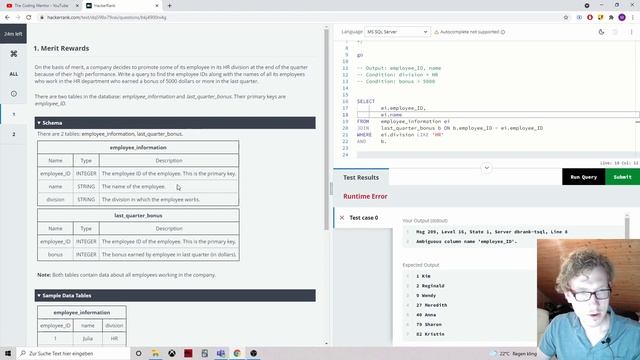Click the Runtime Error heading
Screen dimensions: 640x360
pos(365,196)
